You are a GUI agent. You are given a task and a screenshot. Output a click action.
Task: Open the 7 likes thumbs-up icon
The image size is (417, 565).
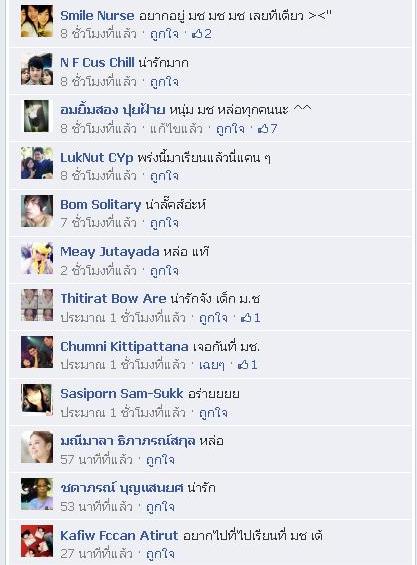coord(267,129)
